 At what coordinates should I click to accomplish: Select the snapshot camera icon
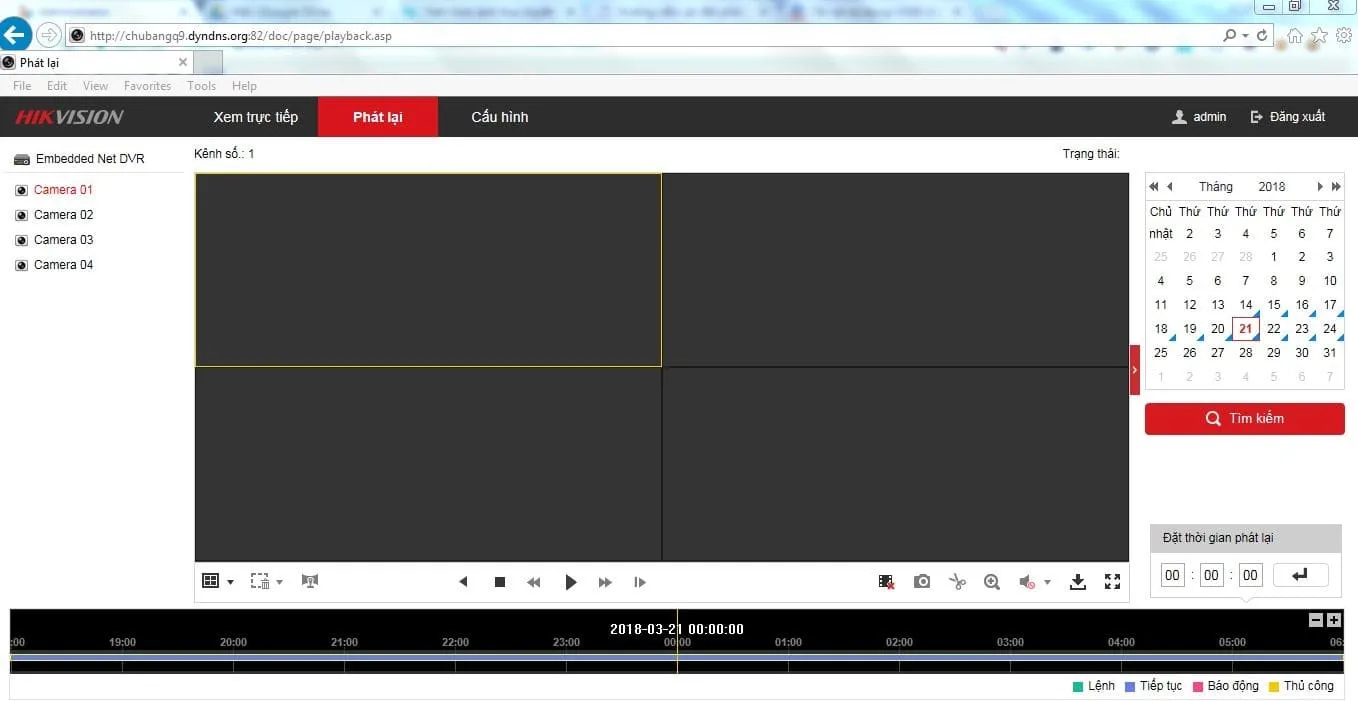pyautogui.click(x=922, y=581)
